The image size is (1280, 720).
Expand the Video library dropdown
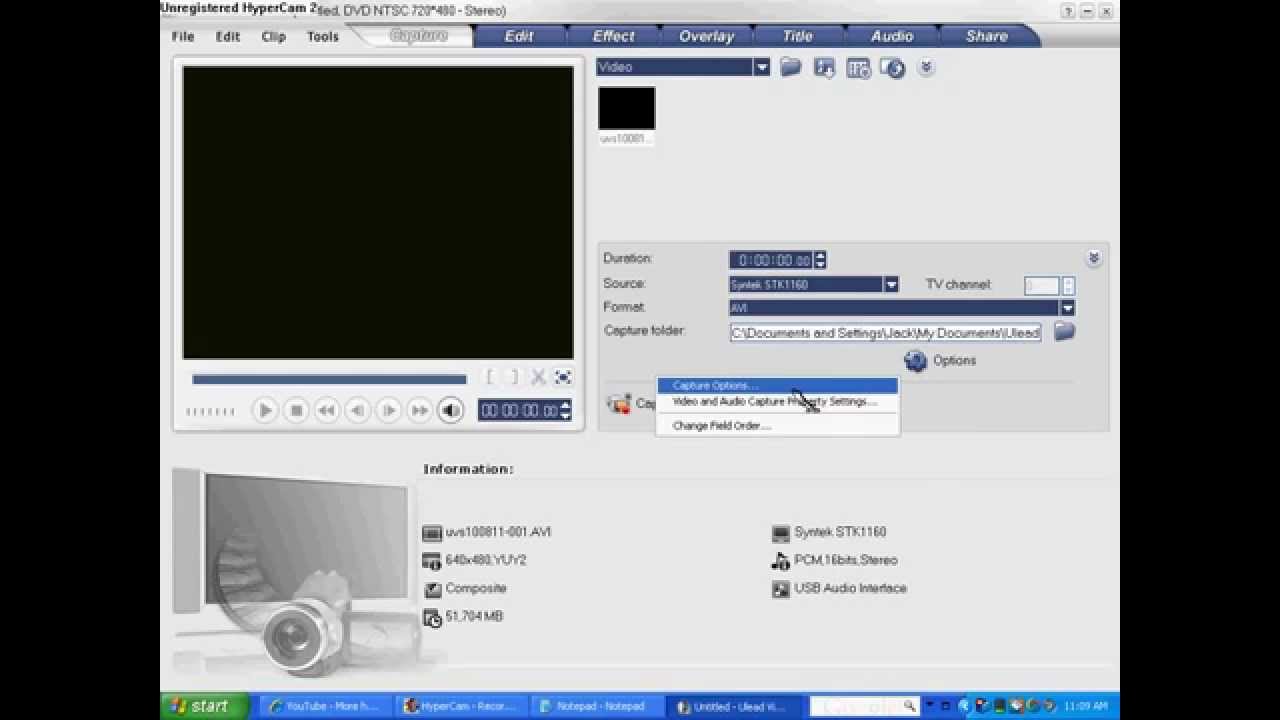coord(762,67)
